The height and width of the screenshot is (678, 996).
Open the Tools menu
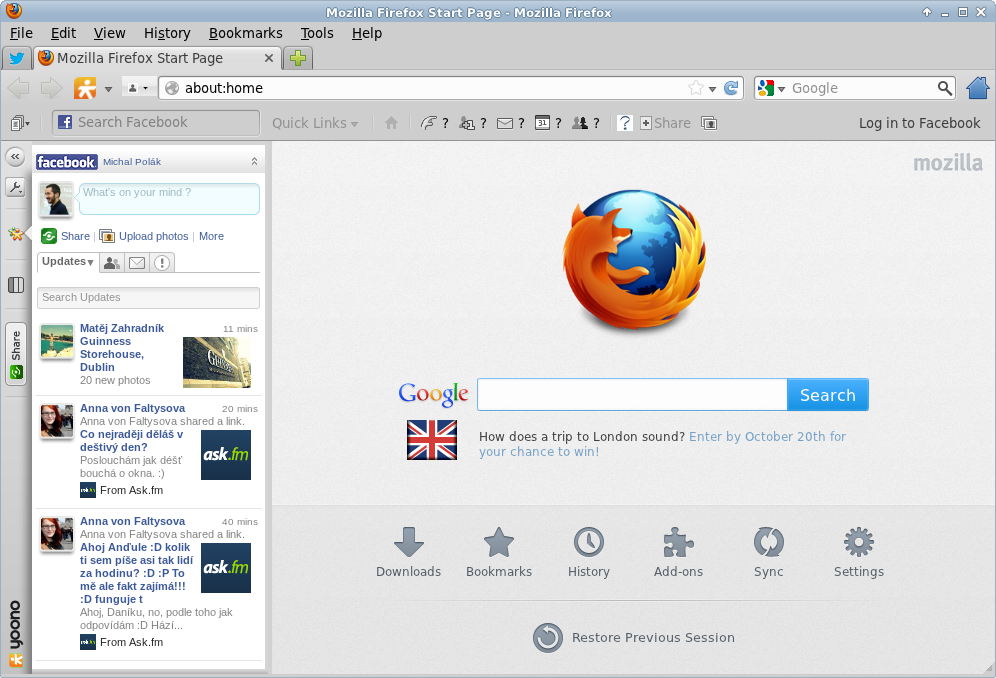pyautogui.click(x=317, y=33)
